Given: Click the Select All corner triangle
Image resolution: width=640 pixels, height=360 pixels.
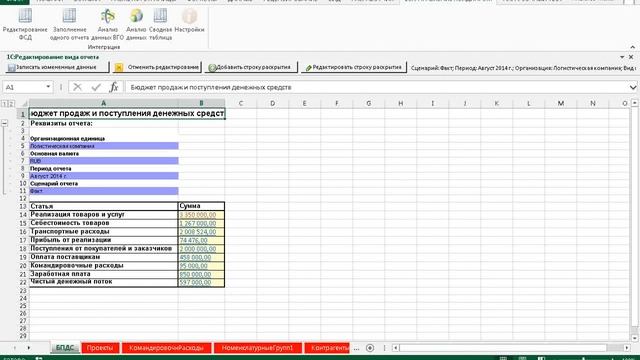Looking at the screenshot, I should pyautogui.click(x=23, y=104).
